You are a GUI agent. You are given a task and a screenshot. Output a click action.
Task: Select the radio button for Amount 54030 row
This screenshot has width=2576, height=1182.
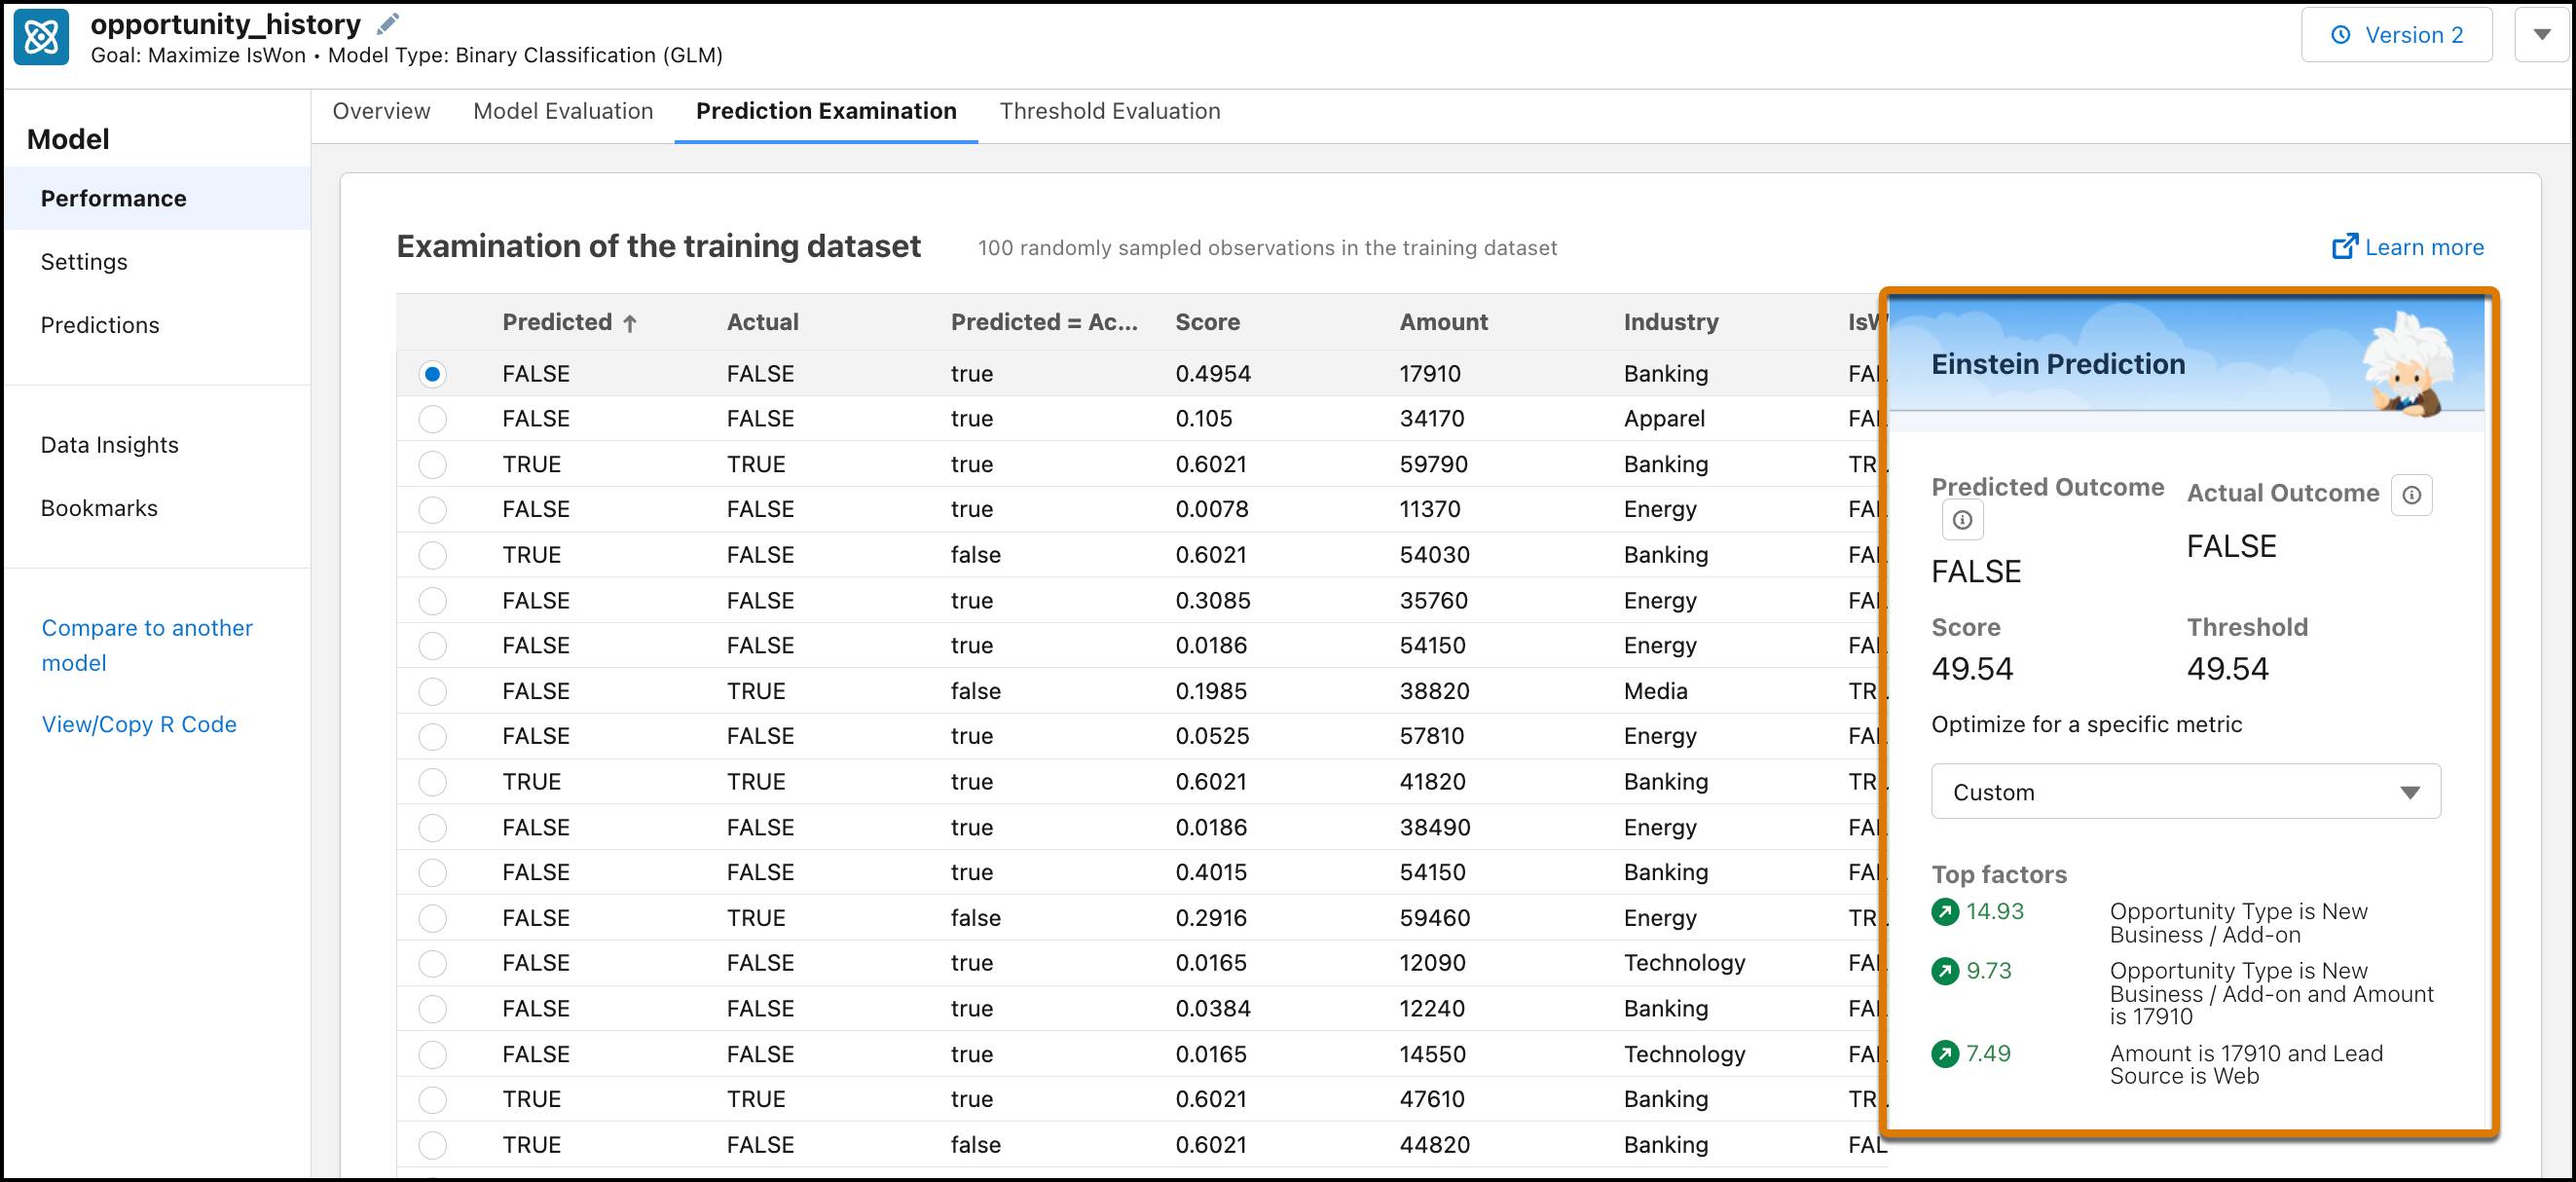[x=432, y=555]
